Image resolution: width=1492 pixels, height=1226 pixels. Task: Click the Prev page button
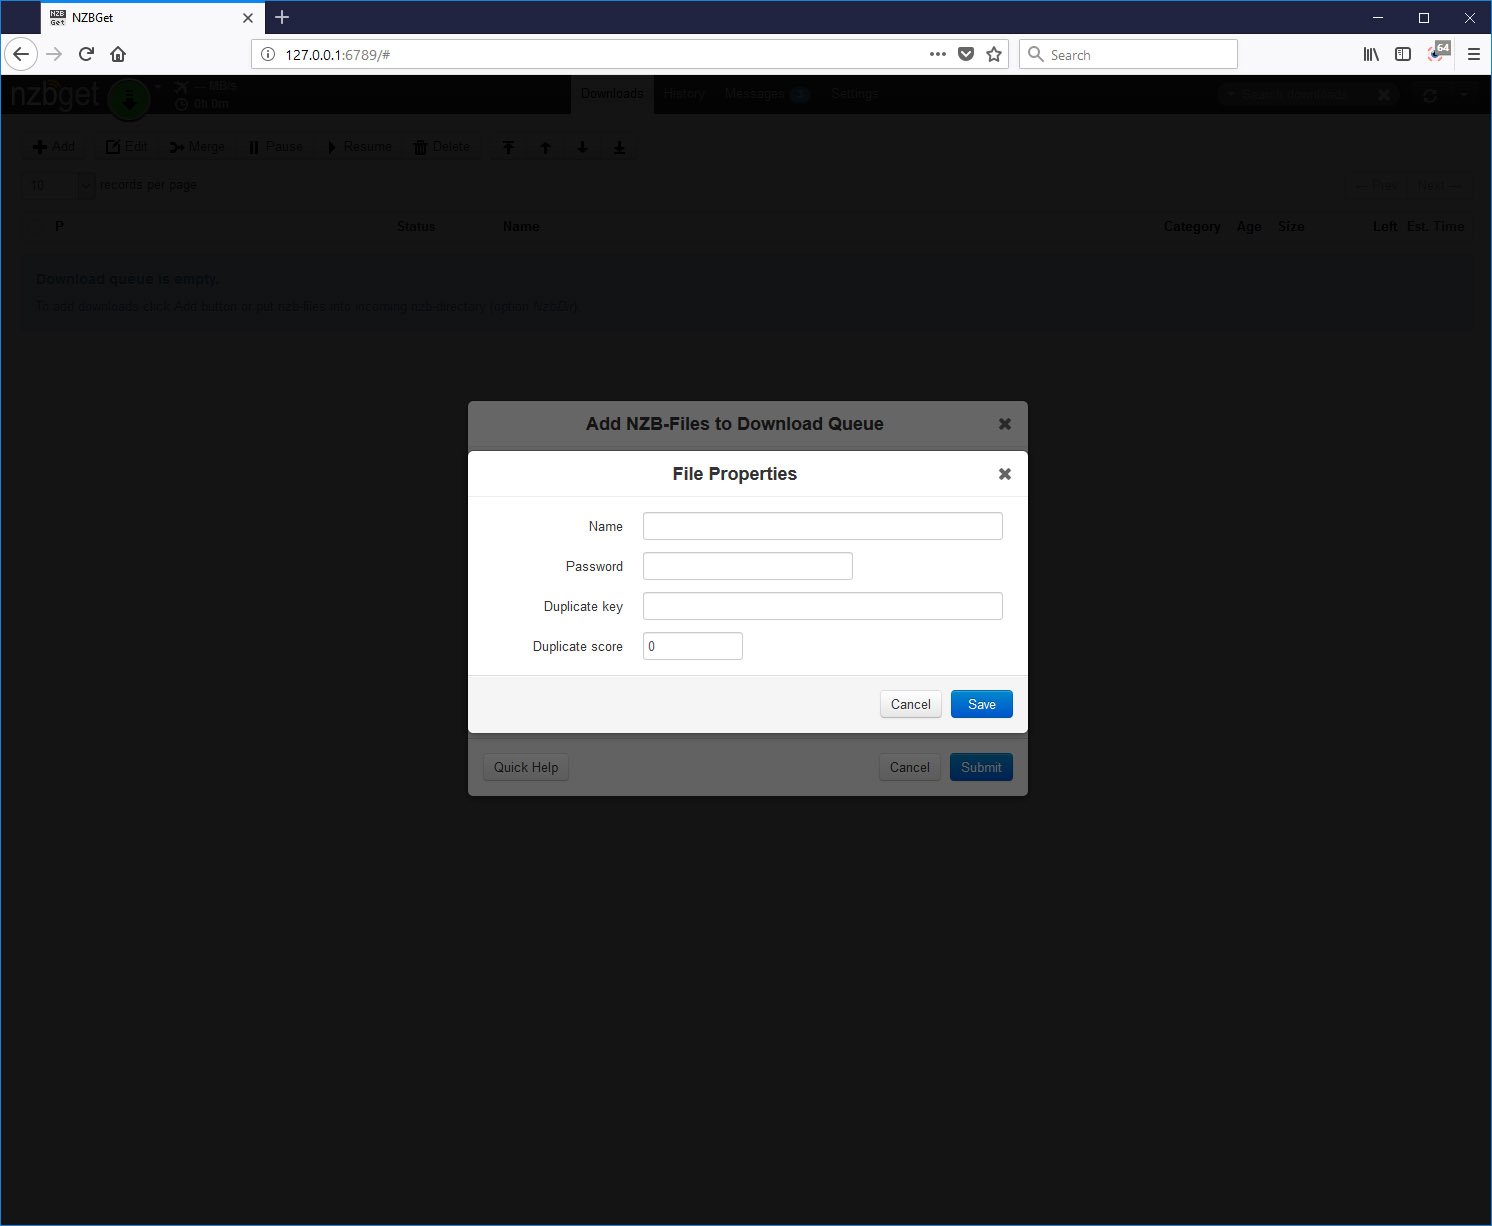1377,186
